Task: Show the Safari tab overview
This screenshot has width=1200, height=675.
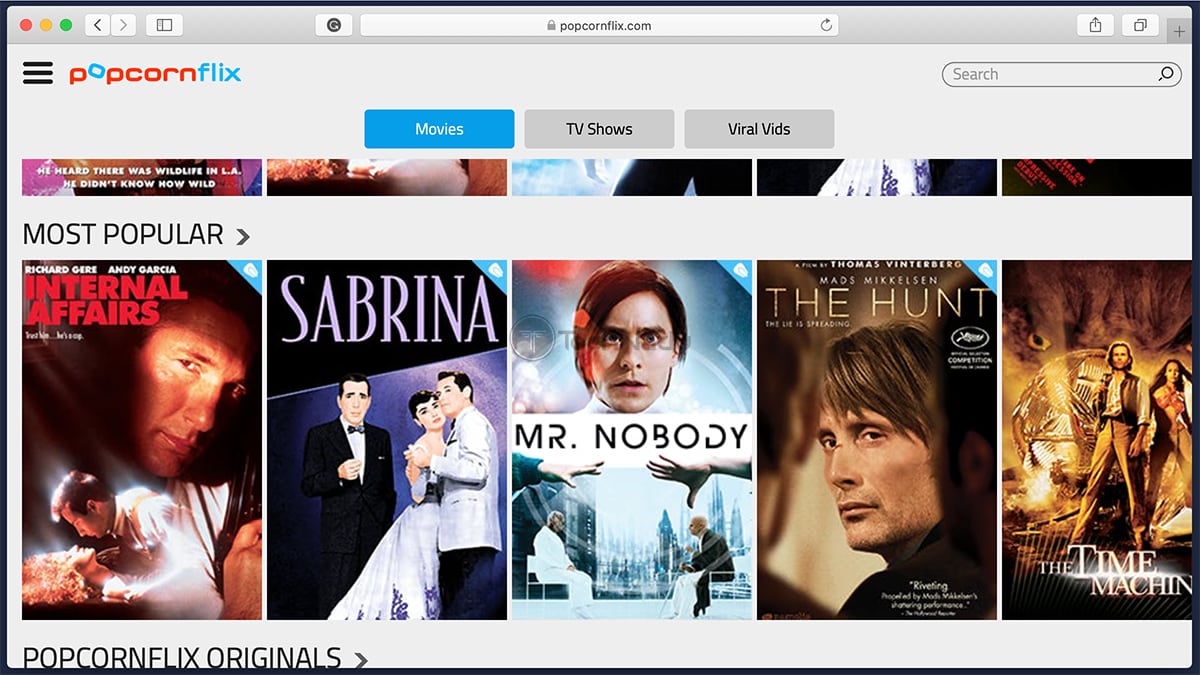Action: pos(1140,25)
